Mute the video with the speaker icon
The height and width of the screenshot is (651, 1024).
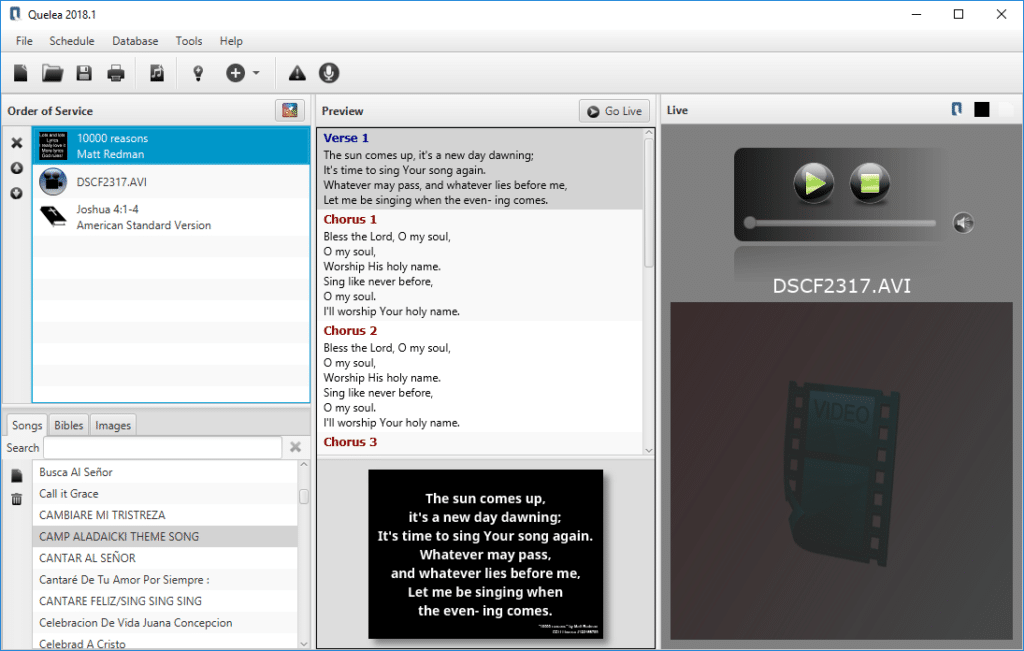click(x=962, y=223)
